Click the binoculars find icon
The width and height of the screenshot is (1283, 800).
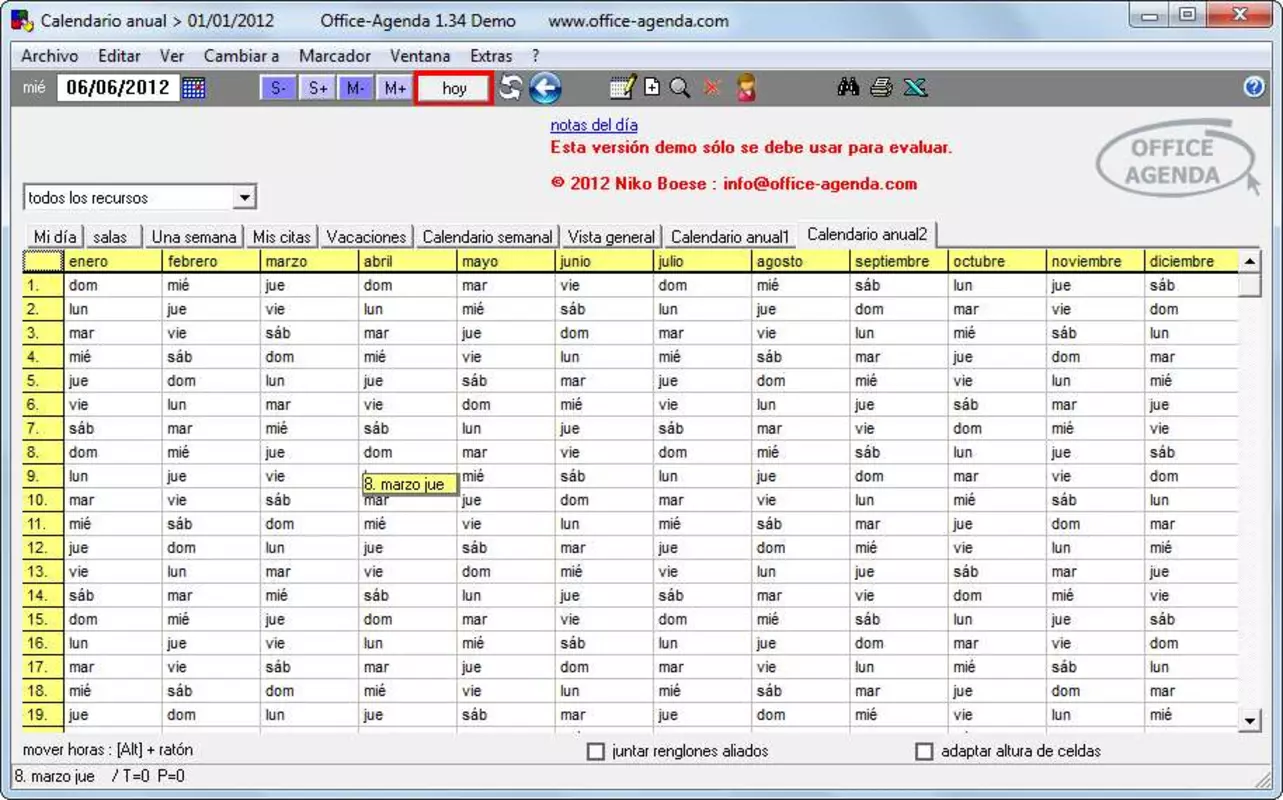click(x=849, y=88)
